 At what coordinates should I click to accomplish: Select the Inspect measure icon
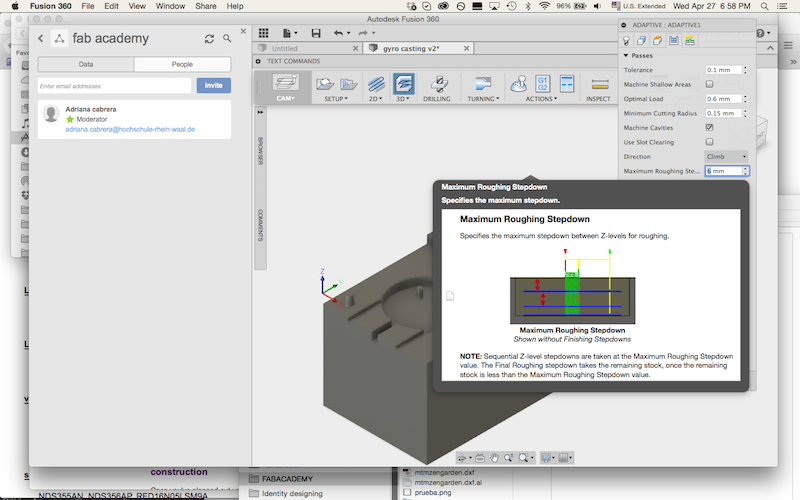coord(599,84)
